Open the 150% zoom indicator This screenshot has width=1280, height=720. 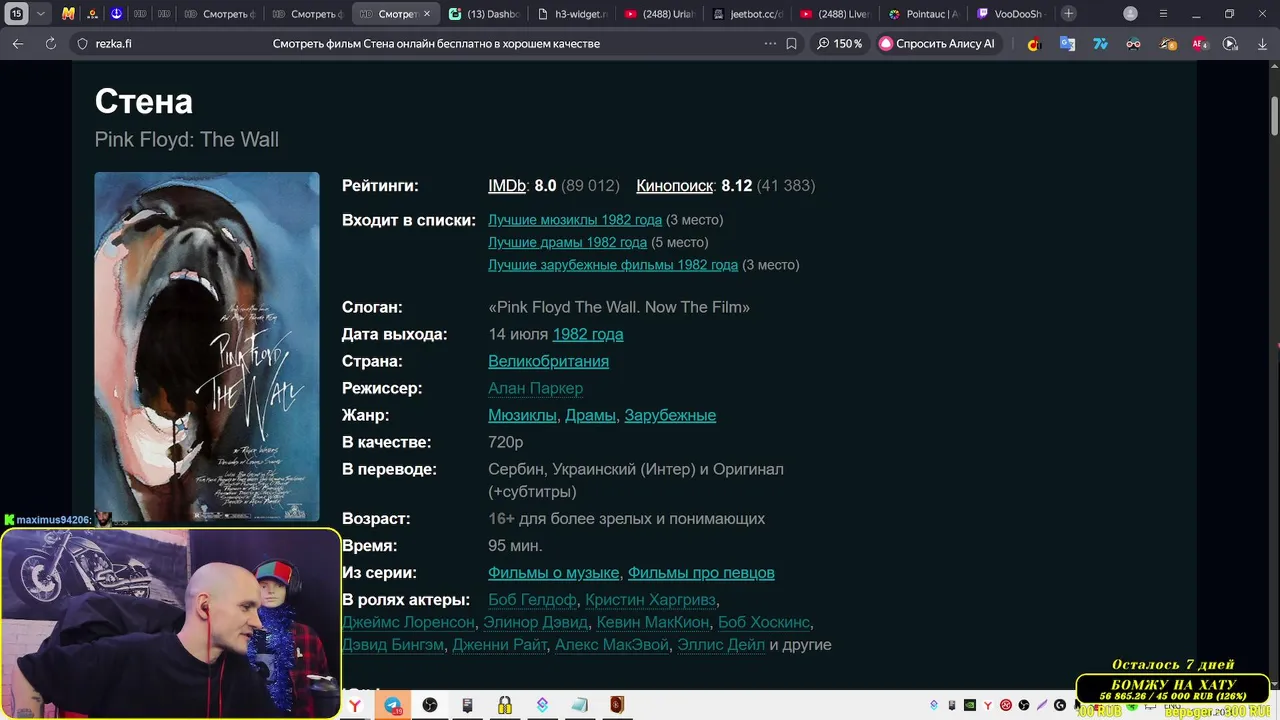(x=839, y=44)
